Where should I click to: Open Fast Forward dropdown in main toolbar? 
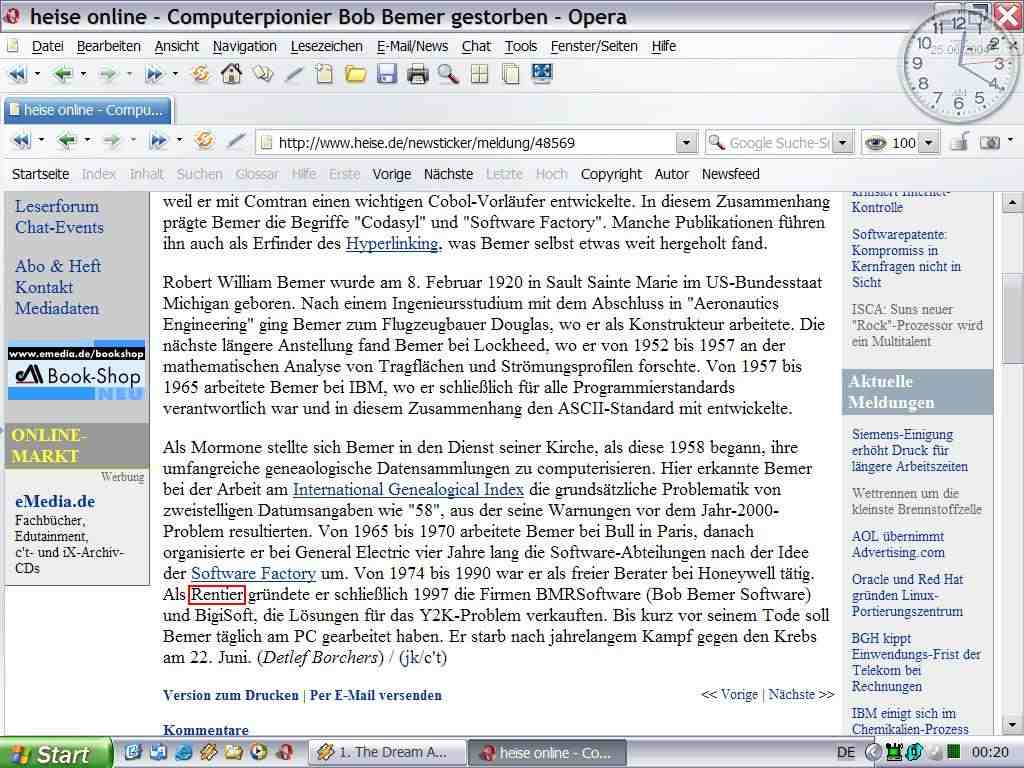point(175,74)
